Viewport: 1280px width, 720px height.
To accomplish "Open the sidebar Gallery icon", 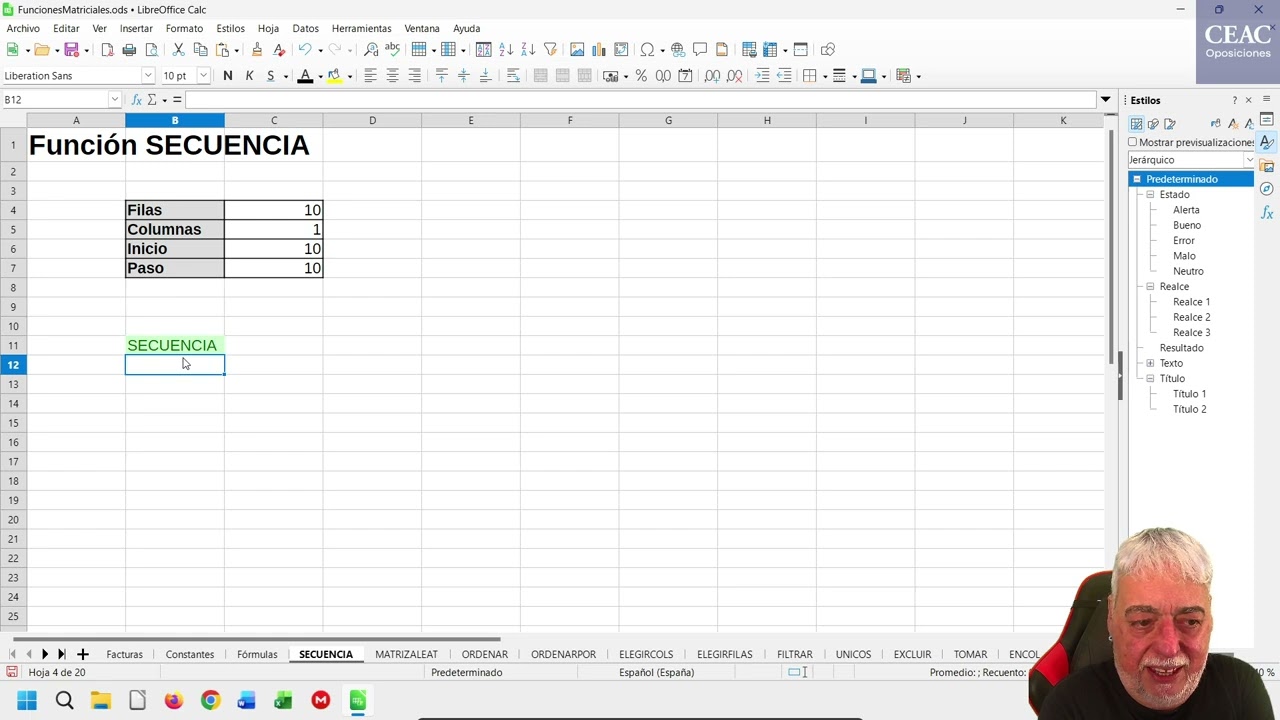I will [x=1267, y=166].
